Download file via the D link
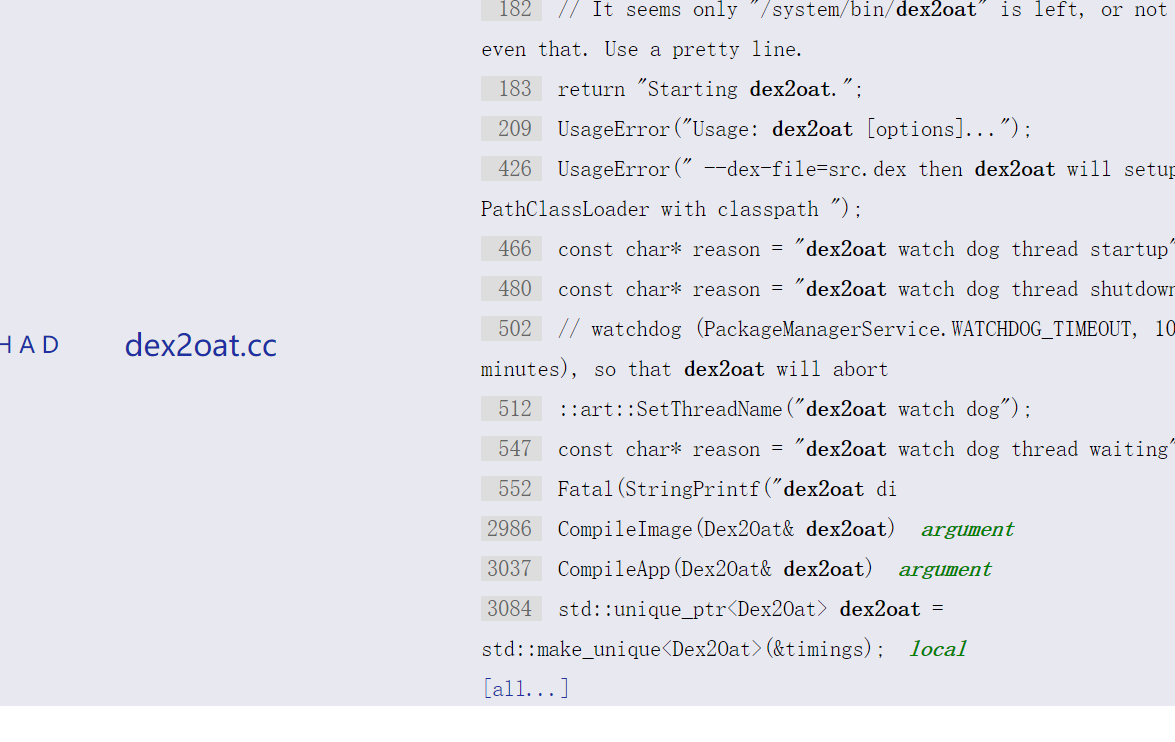The image size is (1175, 742). [51, 345]
